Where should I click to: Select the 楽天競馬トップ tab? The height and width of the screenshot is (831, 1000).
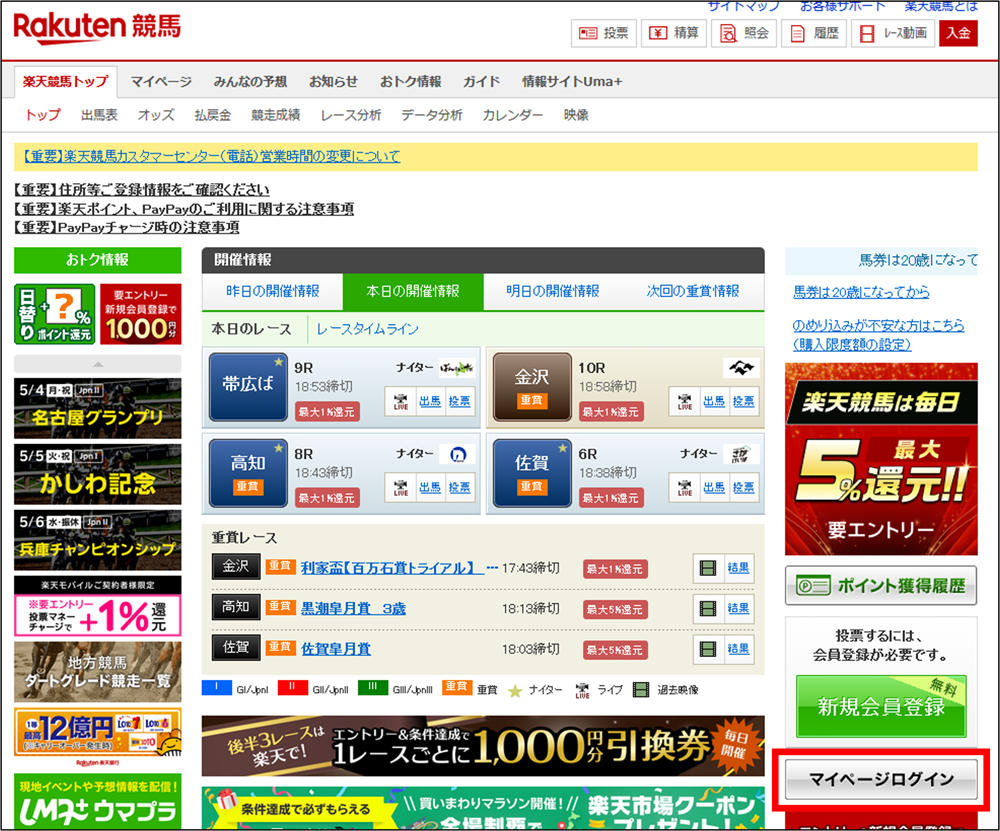66,82
